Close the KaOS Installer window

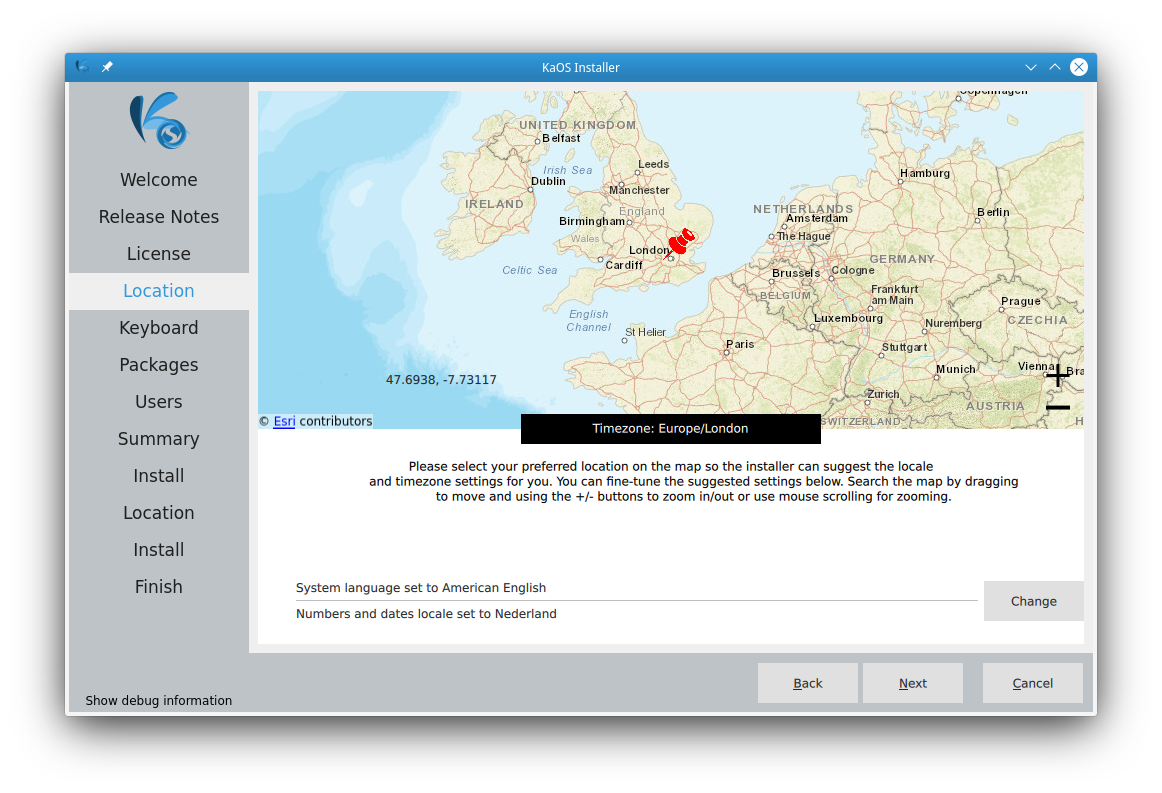[x=1079, y=67]
